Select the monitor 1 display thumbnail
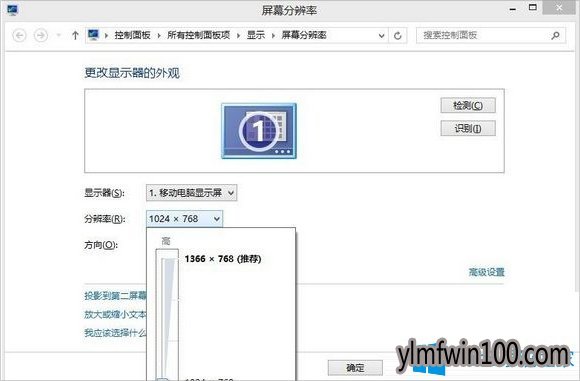 [x=259, y=131]
